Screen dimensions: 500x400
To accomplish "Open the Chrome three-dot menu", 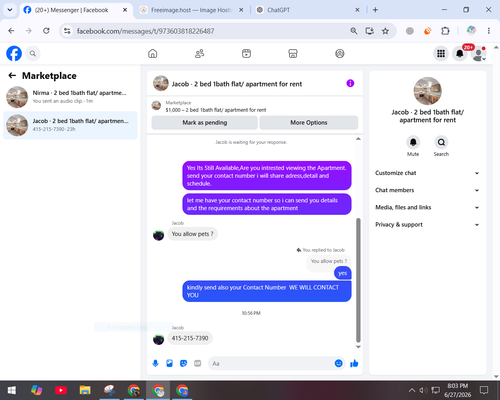I will point(489,31).
